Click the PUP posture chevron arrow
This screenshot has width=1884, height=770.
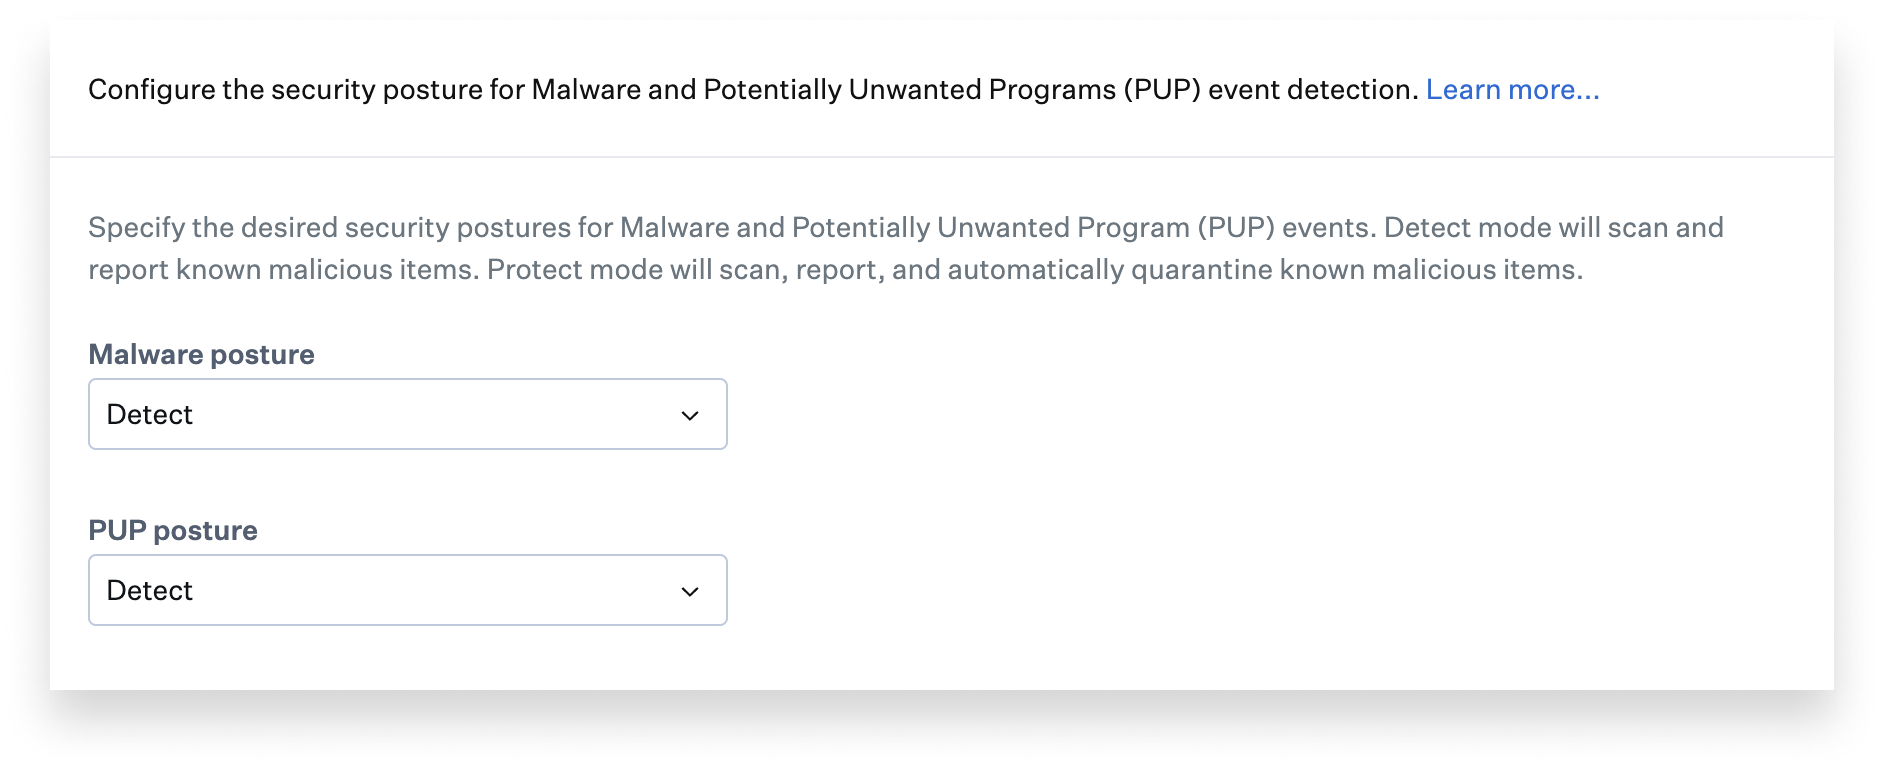click(x=690, y=591)
